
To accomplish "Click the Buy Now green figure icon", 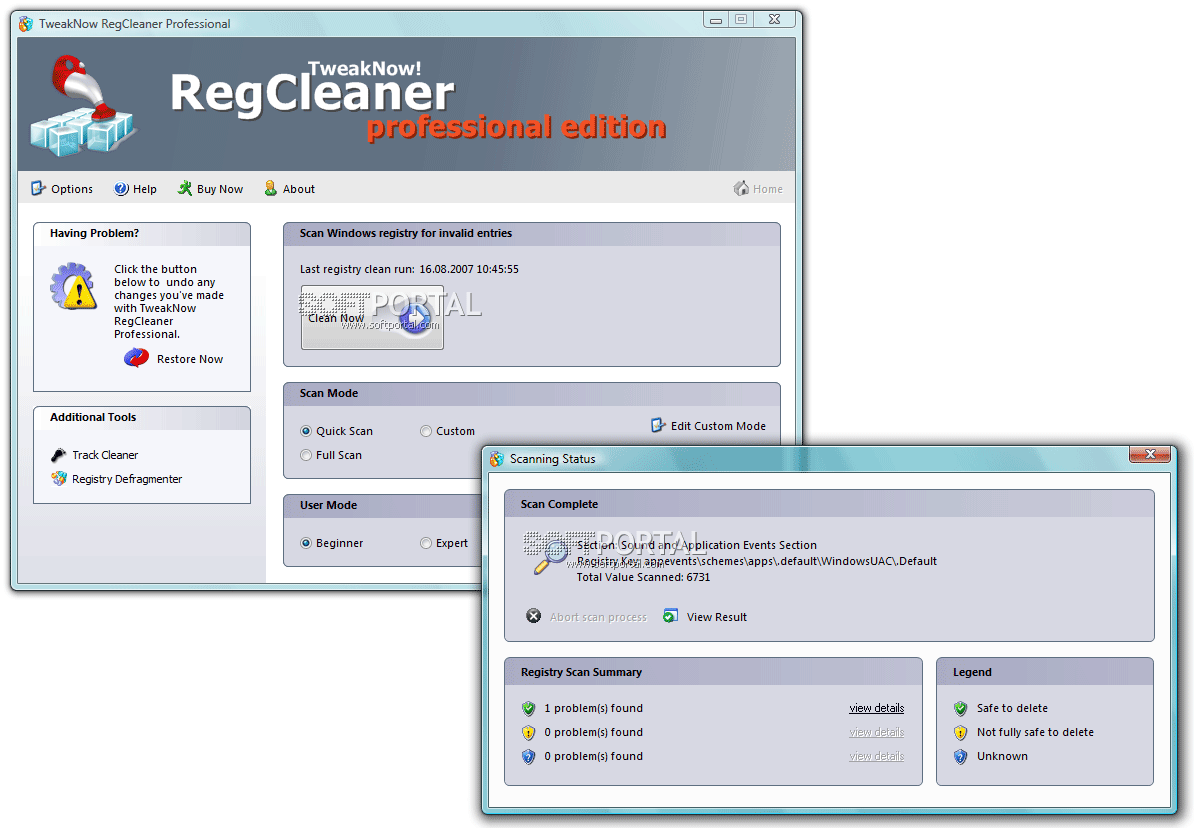I will tap(184, 188).
